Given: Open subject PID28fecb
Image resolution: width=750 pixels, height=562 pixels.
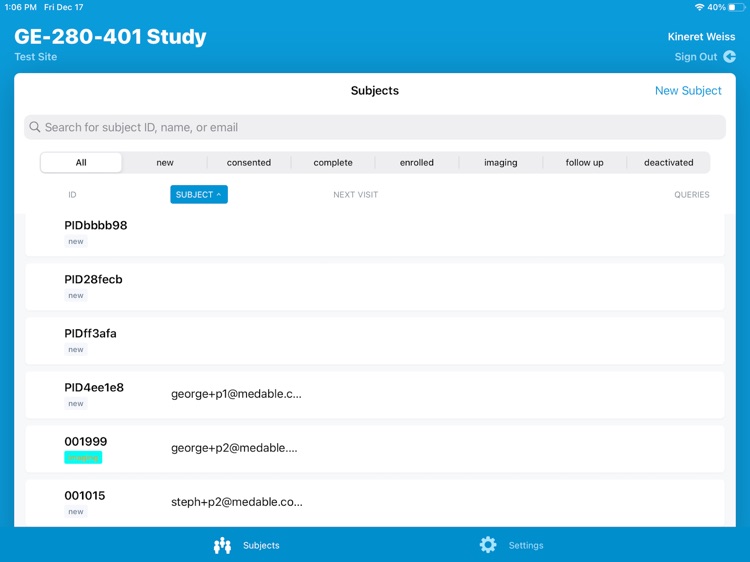Looking at the screenshot, I should pos(375,287).
